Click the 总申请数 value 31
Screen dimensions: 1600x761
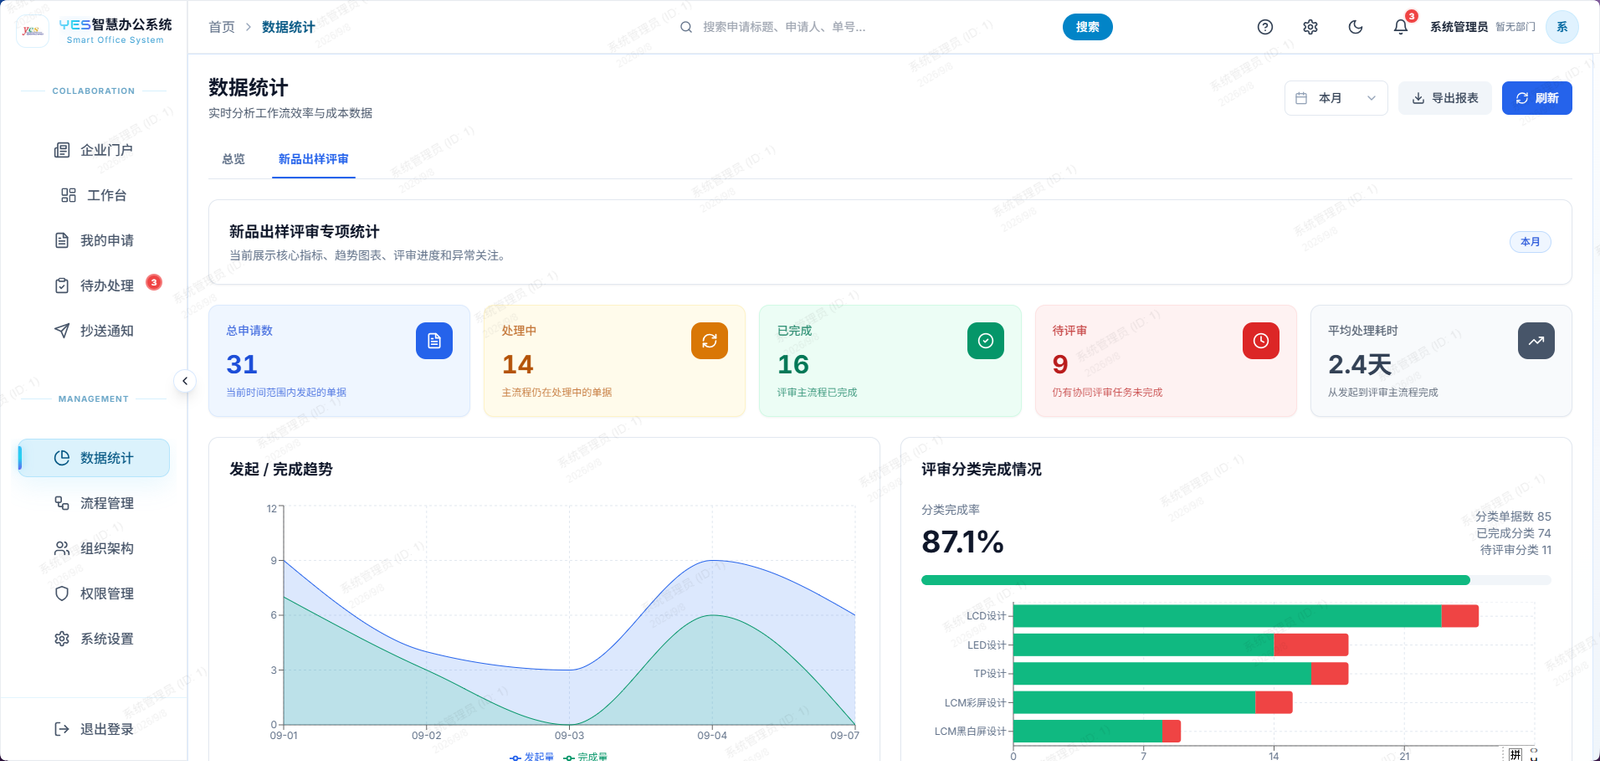point(242,364)
